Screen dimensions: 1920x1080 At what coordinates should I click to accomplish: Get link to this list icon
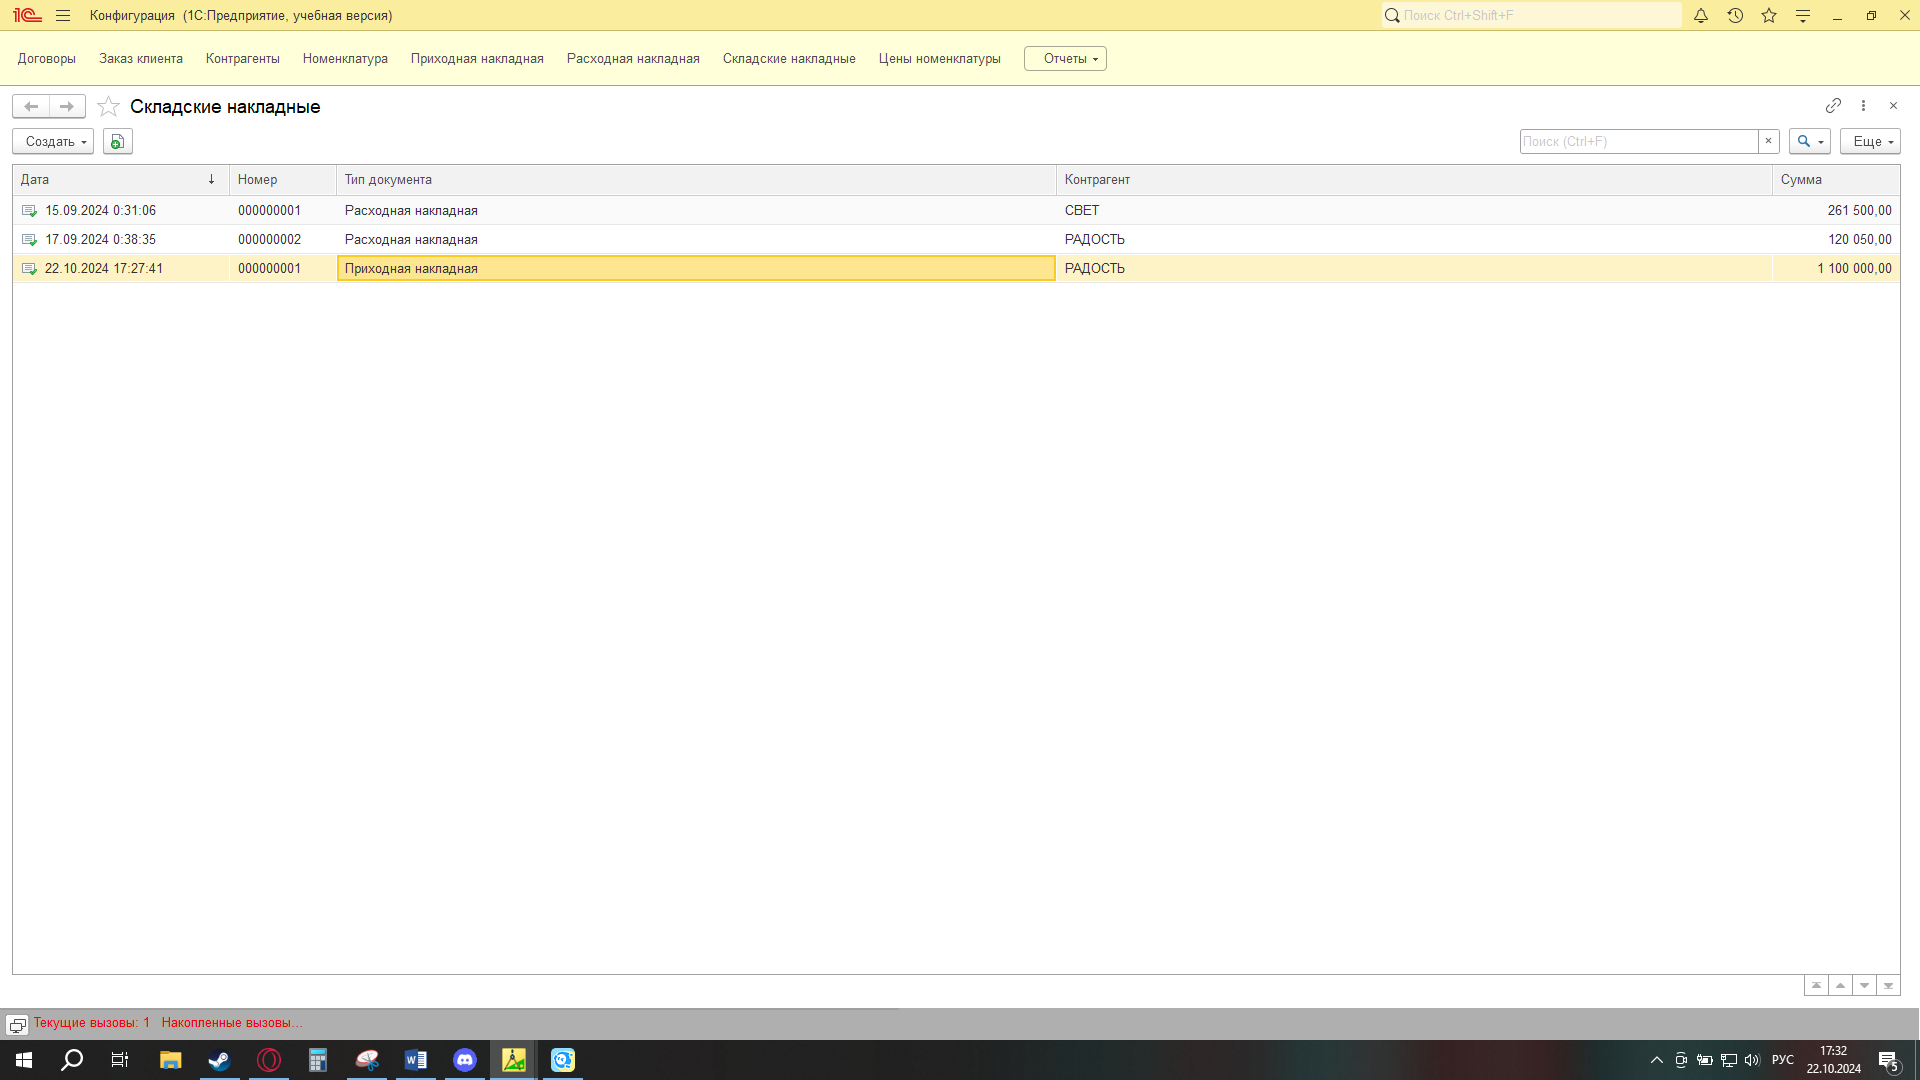(x=1833, y=105)
